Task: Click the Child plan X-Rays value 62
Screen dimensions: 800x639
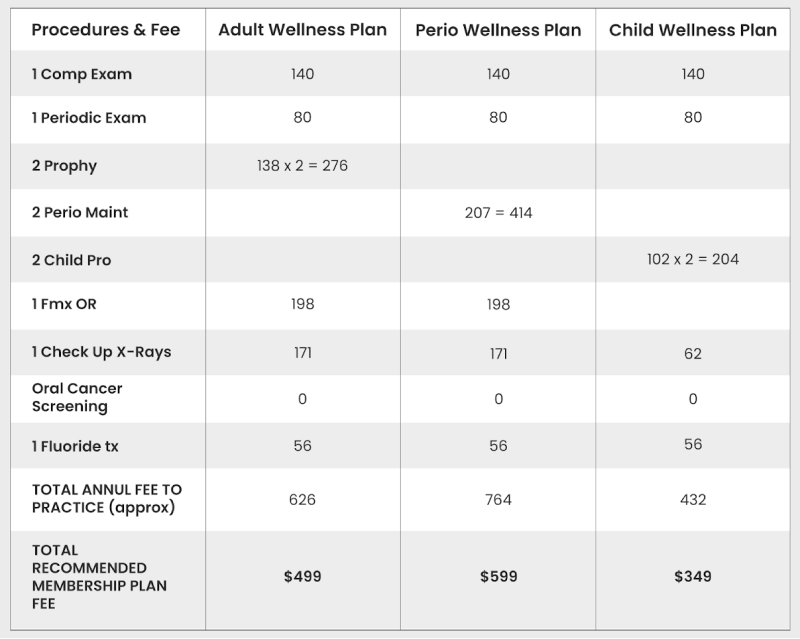Action: coord(693,353)
